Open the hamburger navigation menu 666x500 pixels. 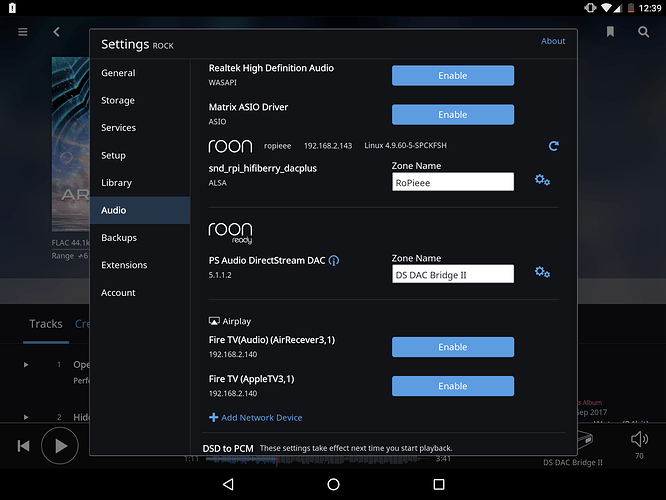[x=23, y=32]
